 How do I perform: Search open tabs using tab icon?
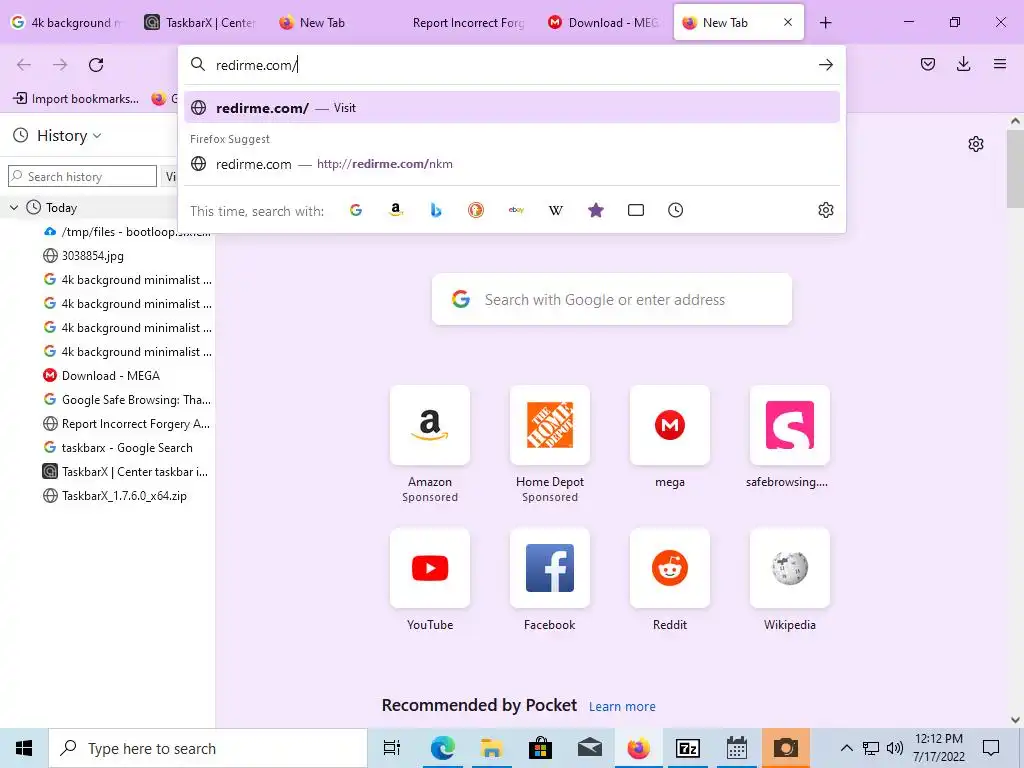tap(635, 210)
